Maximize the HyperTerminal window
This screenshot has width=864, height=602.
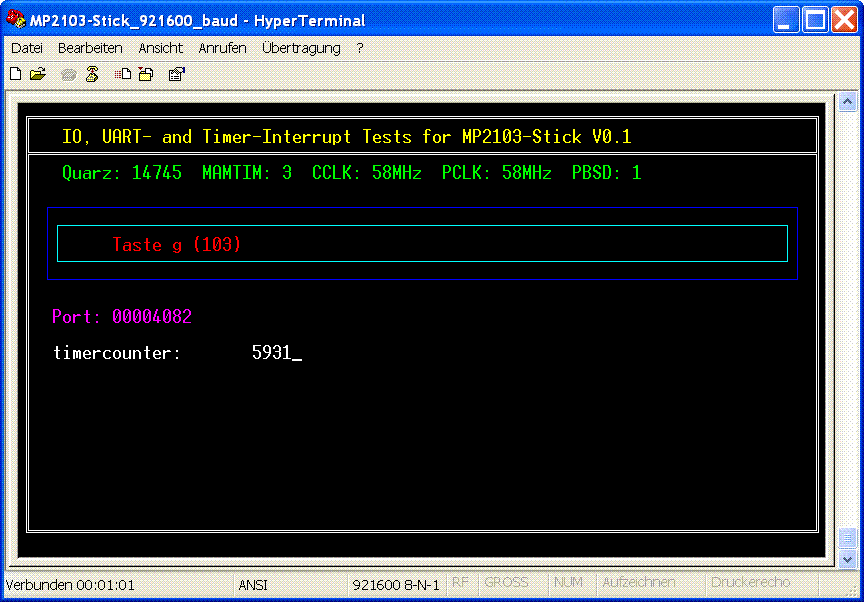tap(816, 20)
